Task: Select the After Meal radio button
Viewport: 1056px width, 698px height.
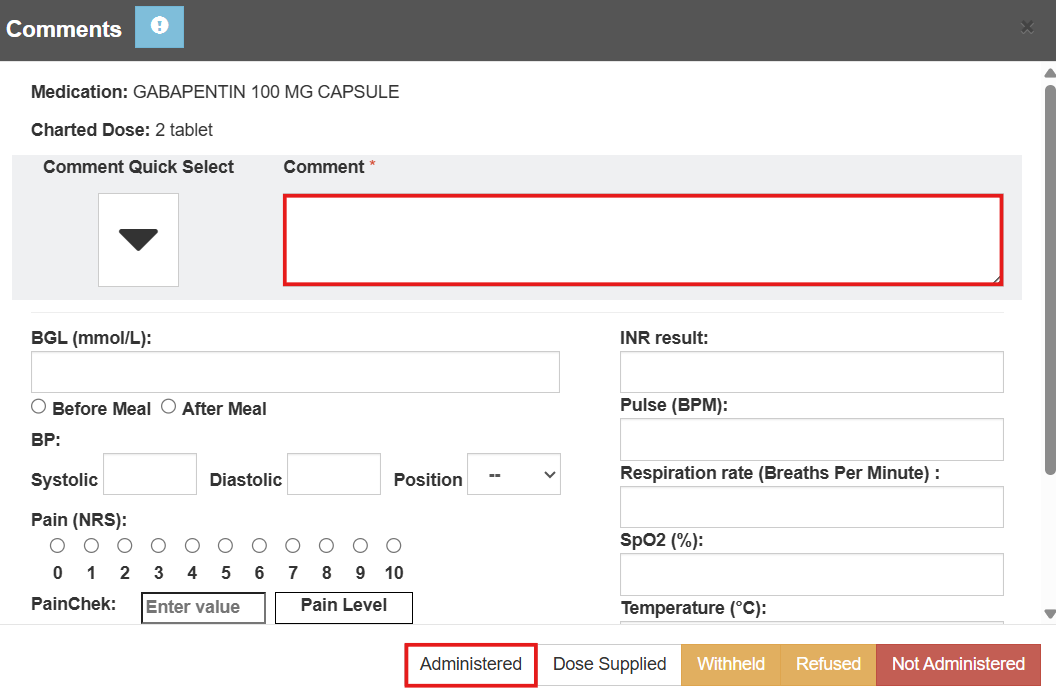Action: click(169, 407)
